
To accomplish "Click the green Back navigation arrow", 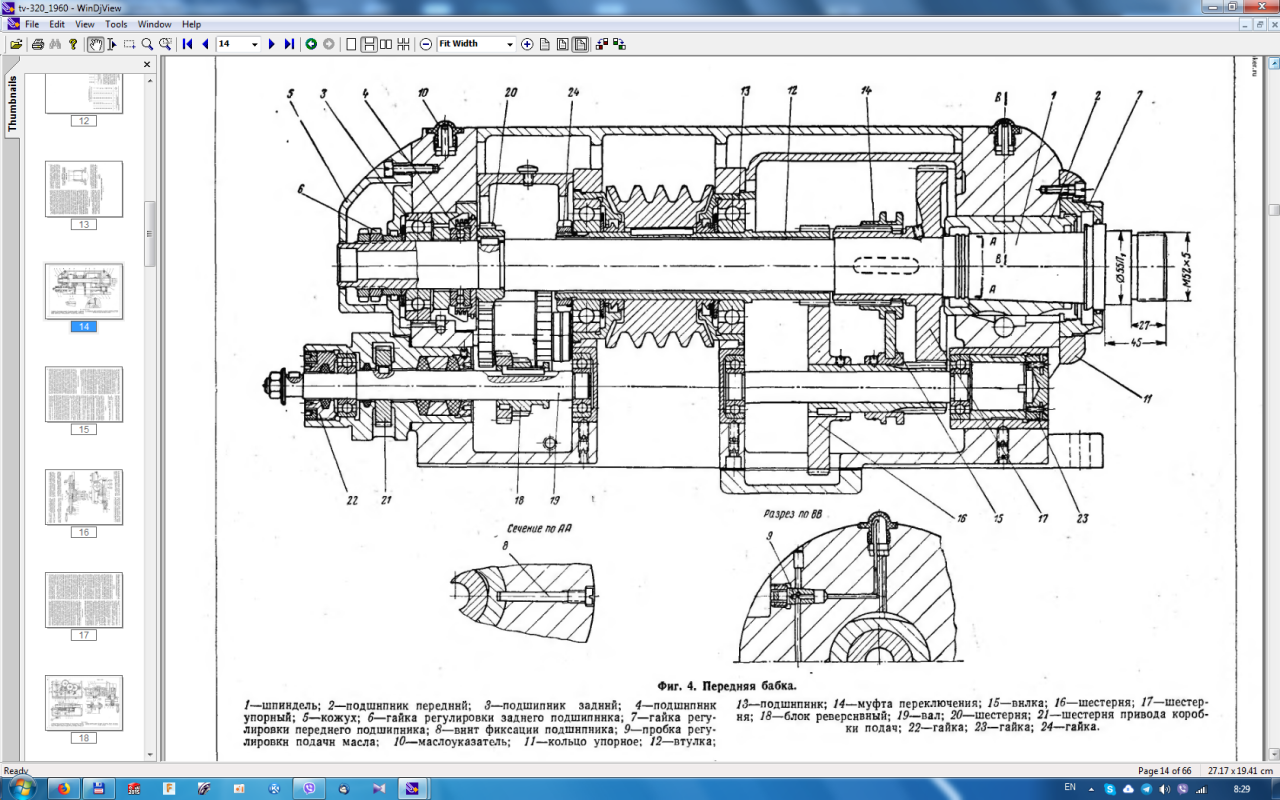I will point(311,44).
